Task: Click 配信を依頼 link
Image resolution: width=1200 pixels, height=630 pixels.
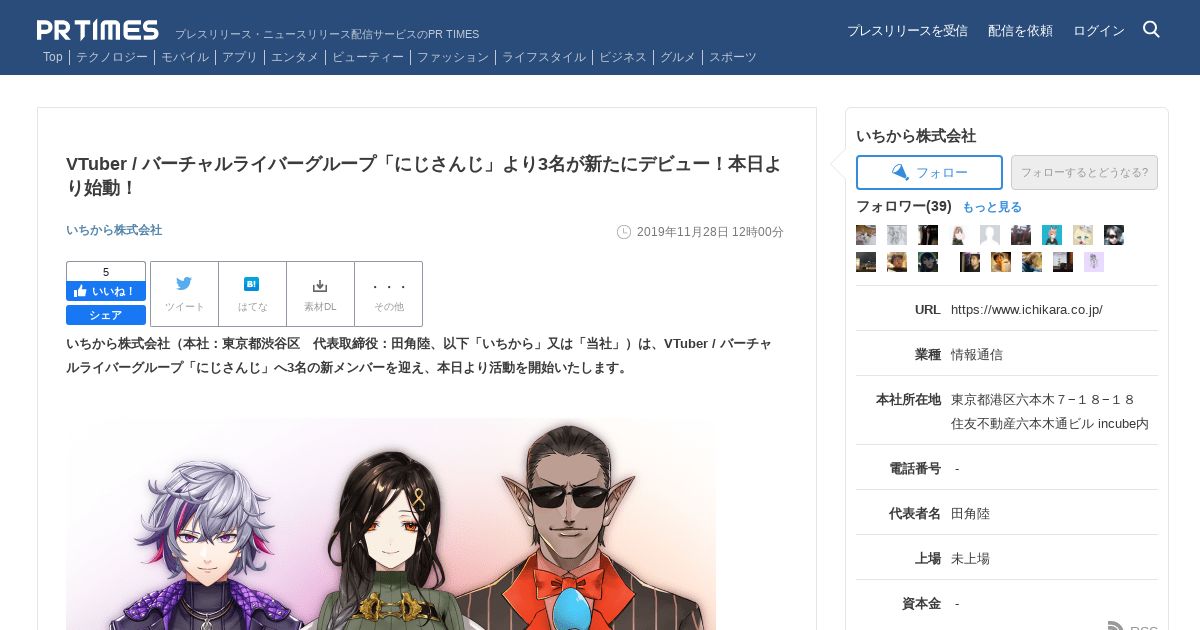Action: [1020, 31]
